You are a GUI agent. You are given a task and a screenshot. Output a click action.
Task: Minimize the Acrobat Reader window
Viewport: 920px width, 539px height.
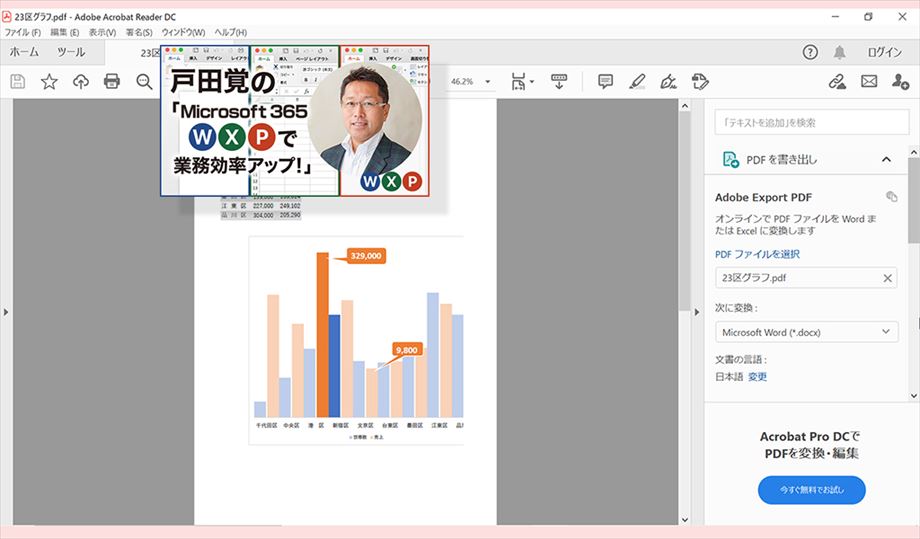(x=835, y=16)
